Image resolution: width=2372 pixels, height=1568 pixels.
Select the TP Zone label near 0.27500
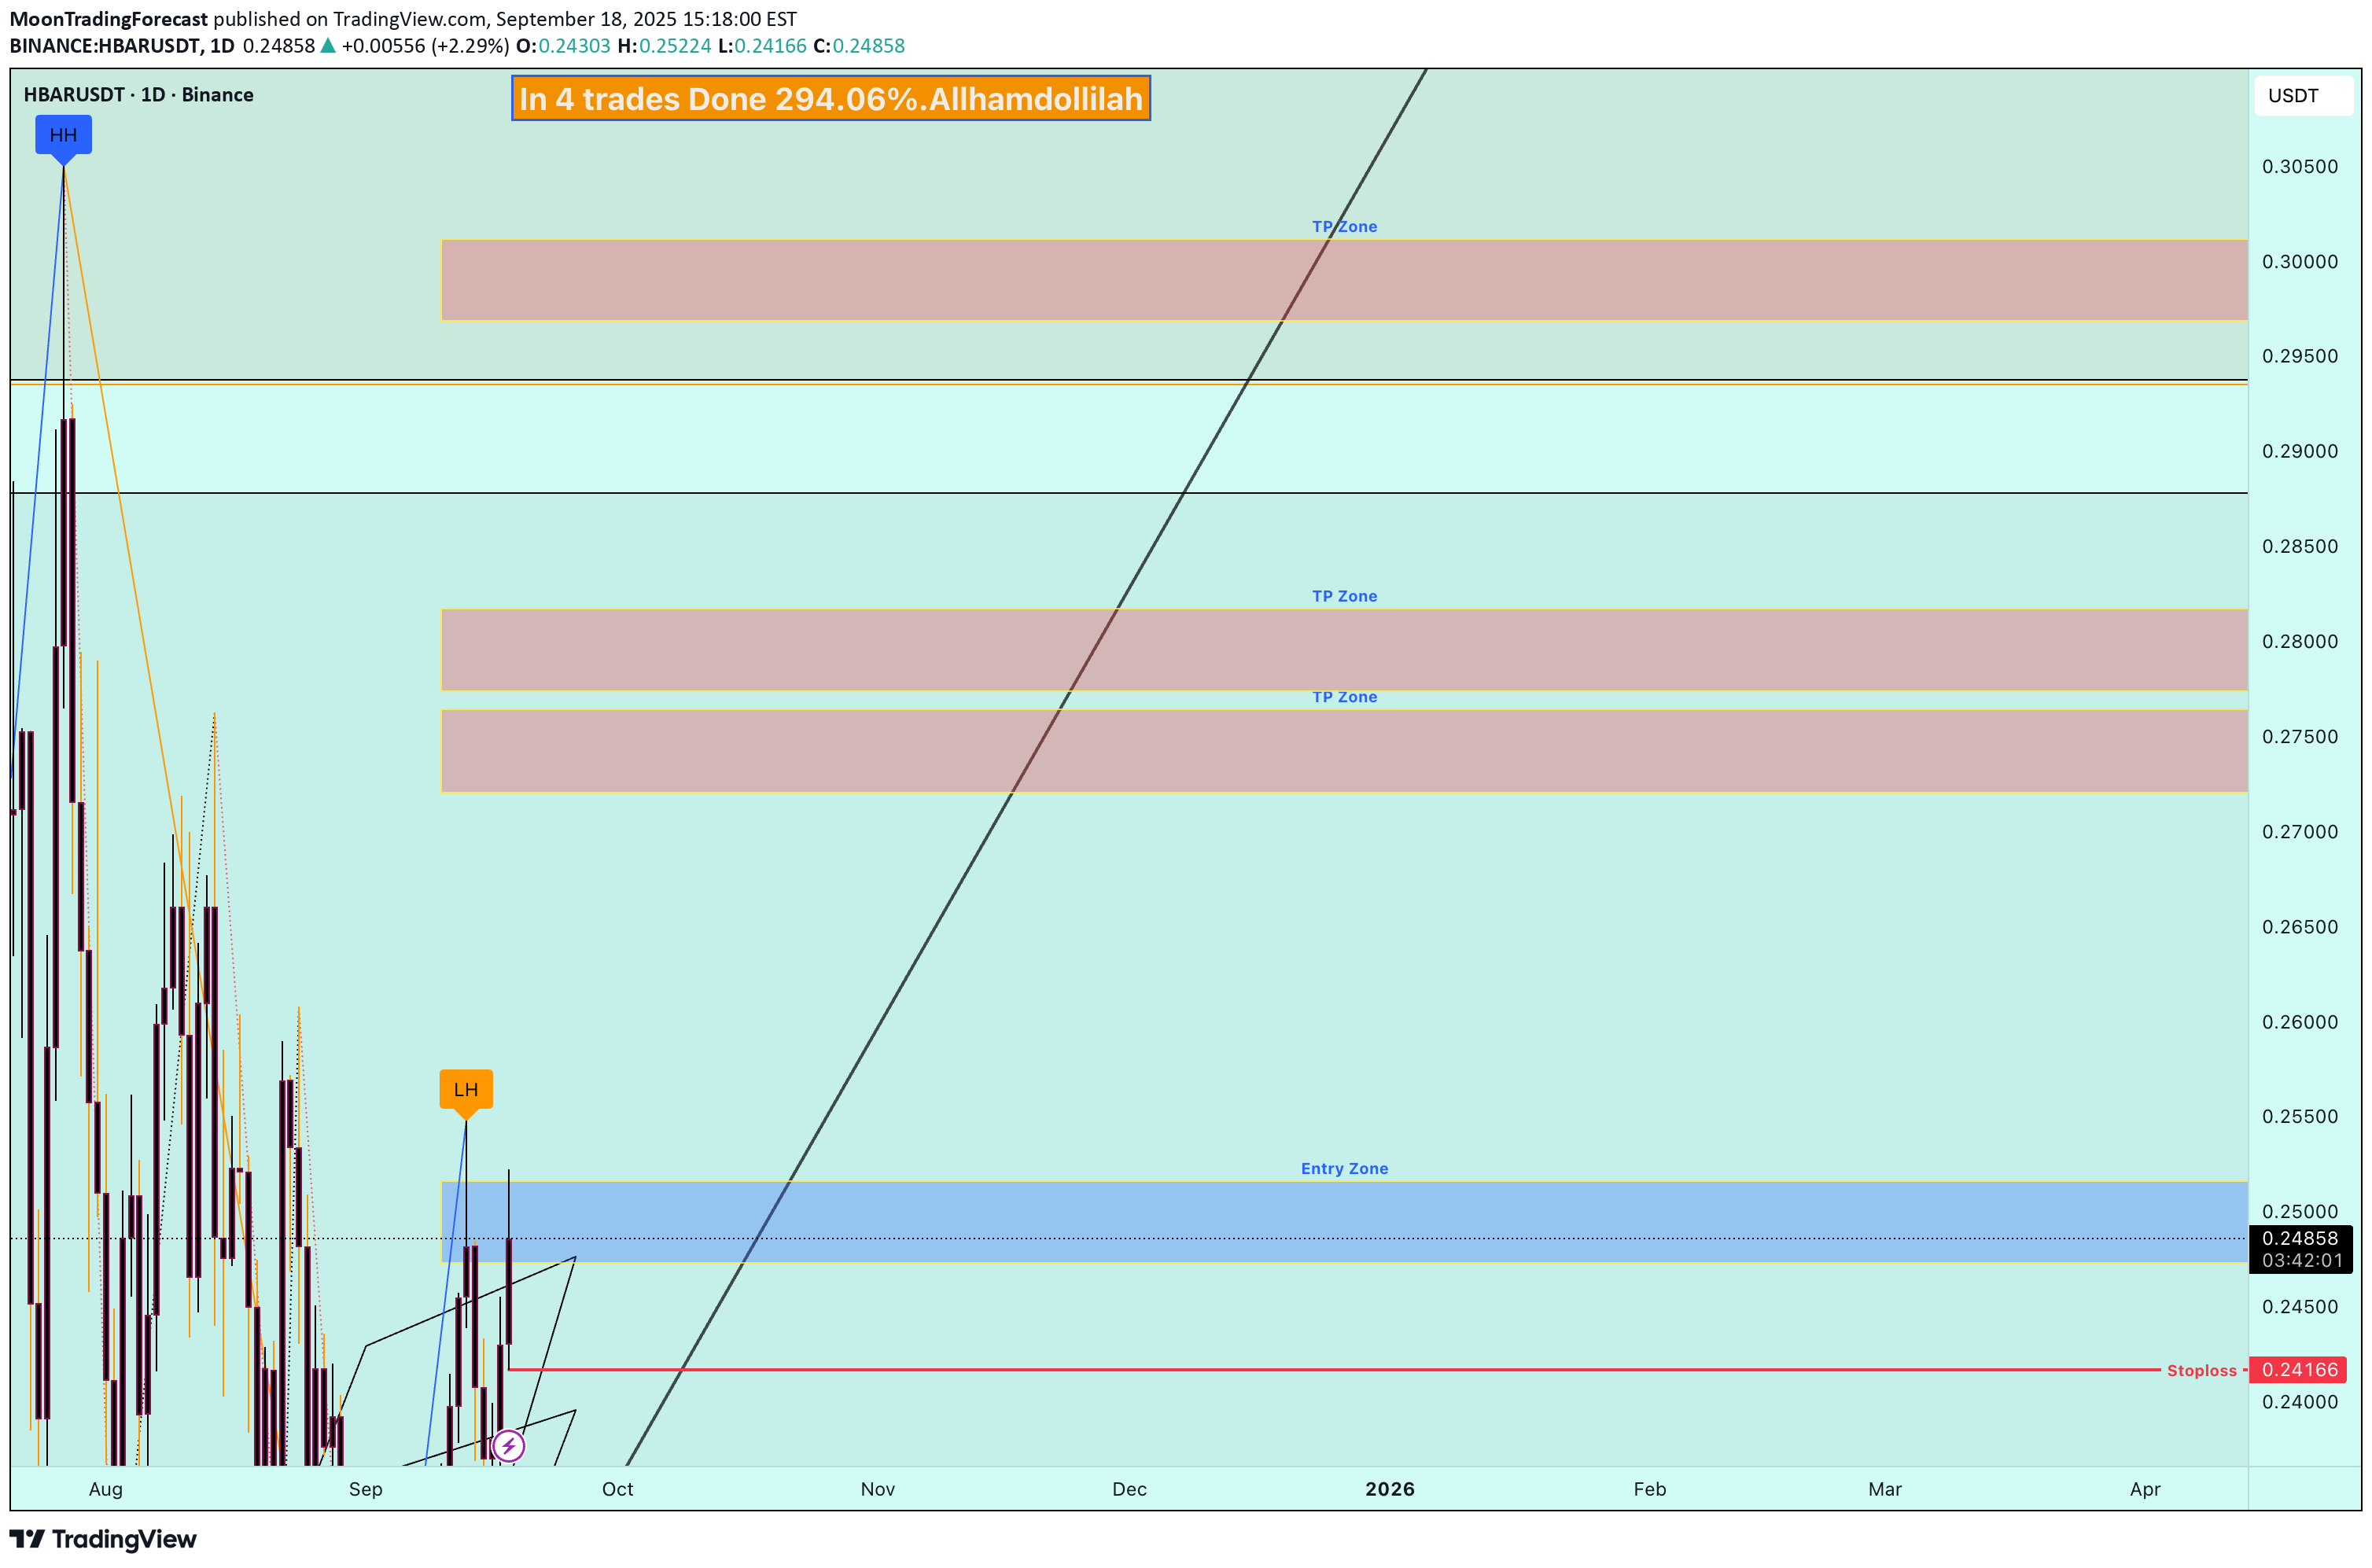(x=1344, y=697)
